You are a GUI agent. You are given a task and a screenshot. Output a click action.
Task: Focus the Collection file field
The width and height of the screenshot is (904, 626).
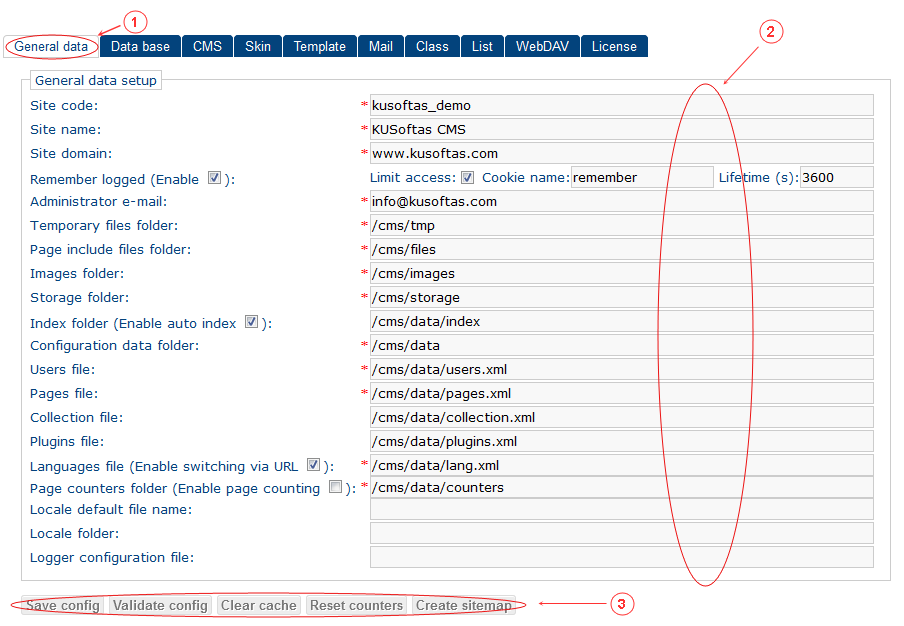622,417
